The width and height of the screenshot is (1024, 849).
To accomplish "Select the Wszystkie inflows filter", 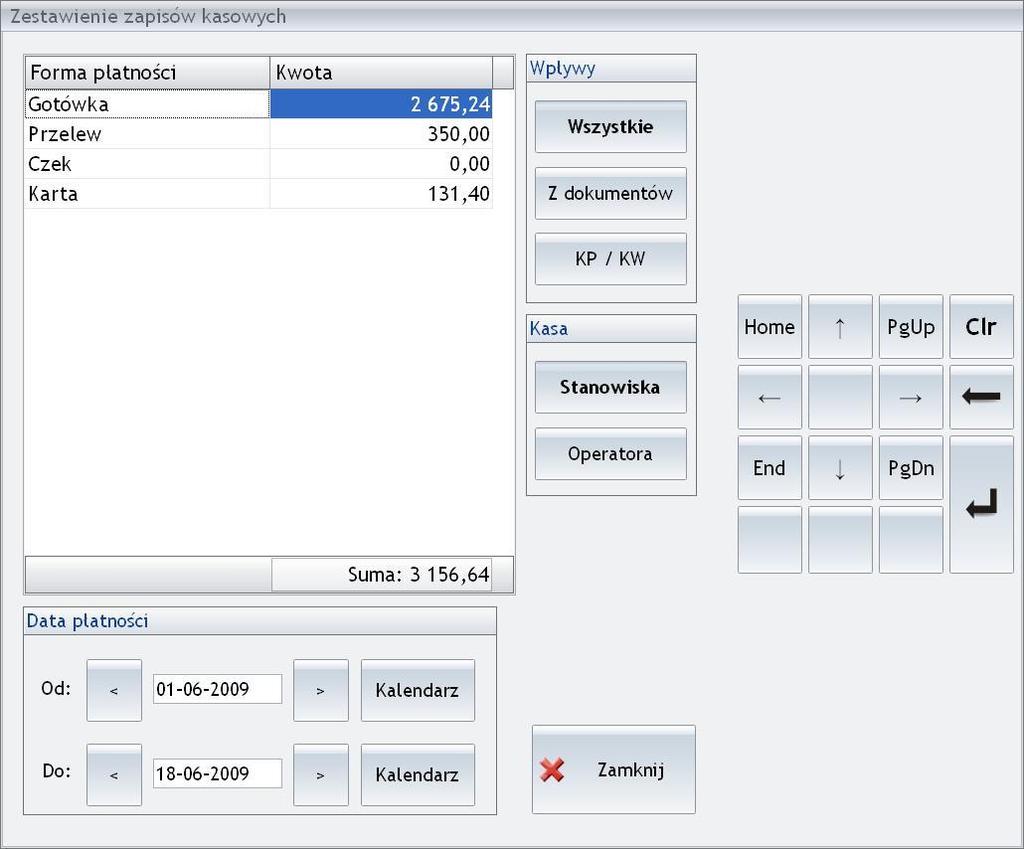I will click(611, 127).
